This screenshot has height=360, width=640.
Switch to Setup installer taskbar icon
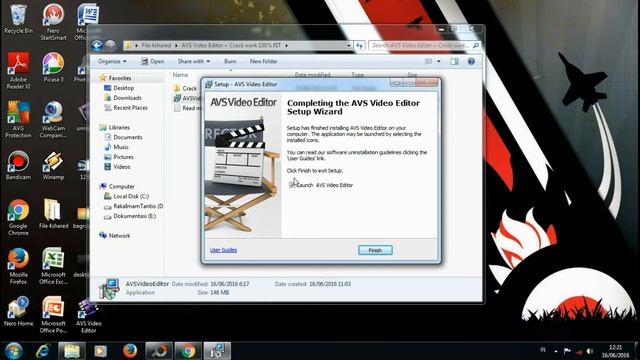[217, 351]
